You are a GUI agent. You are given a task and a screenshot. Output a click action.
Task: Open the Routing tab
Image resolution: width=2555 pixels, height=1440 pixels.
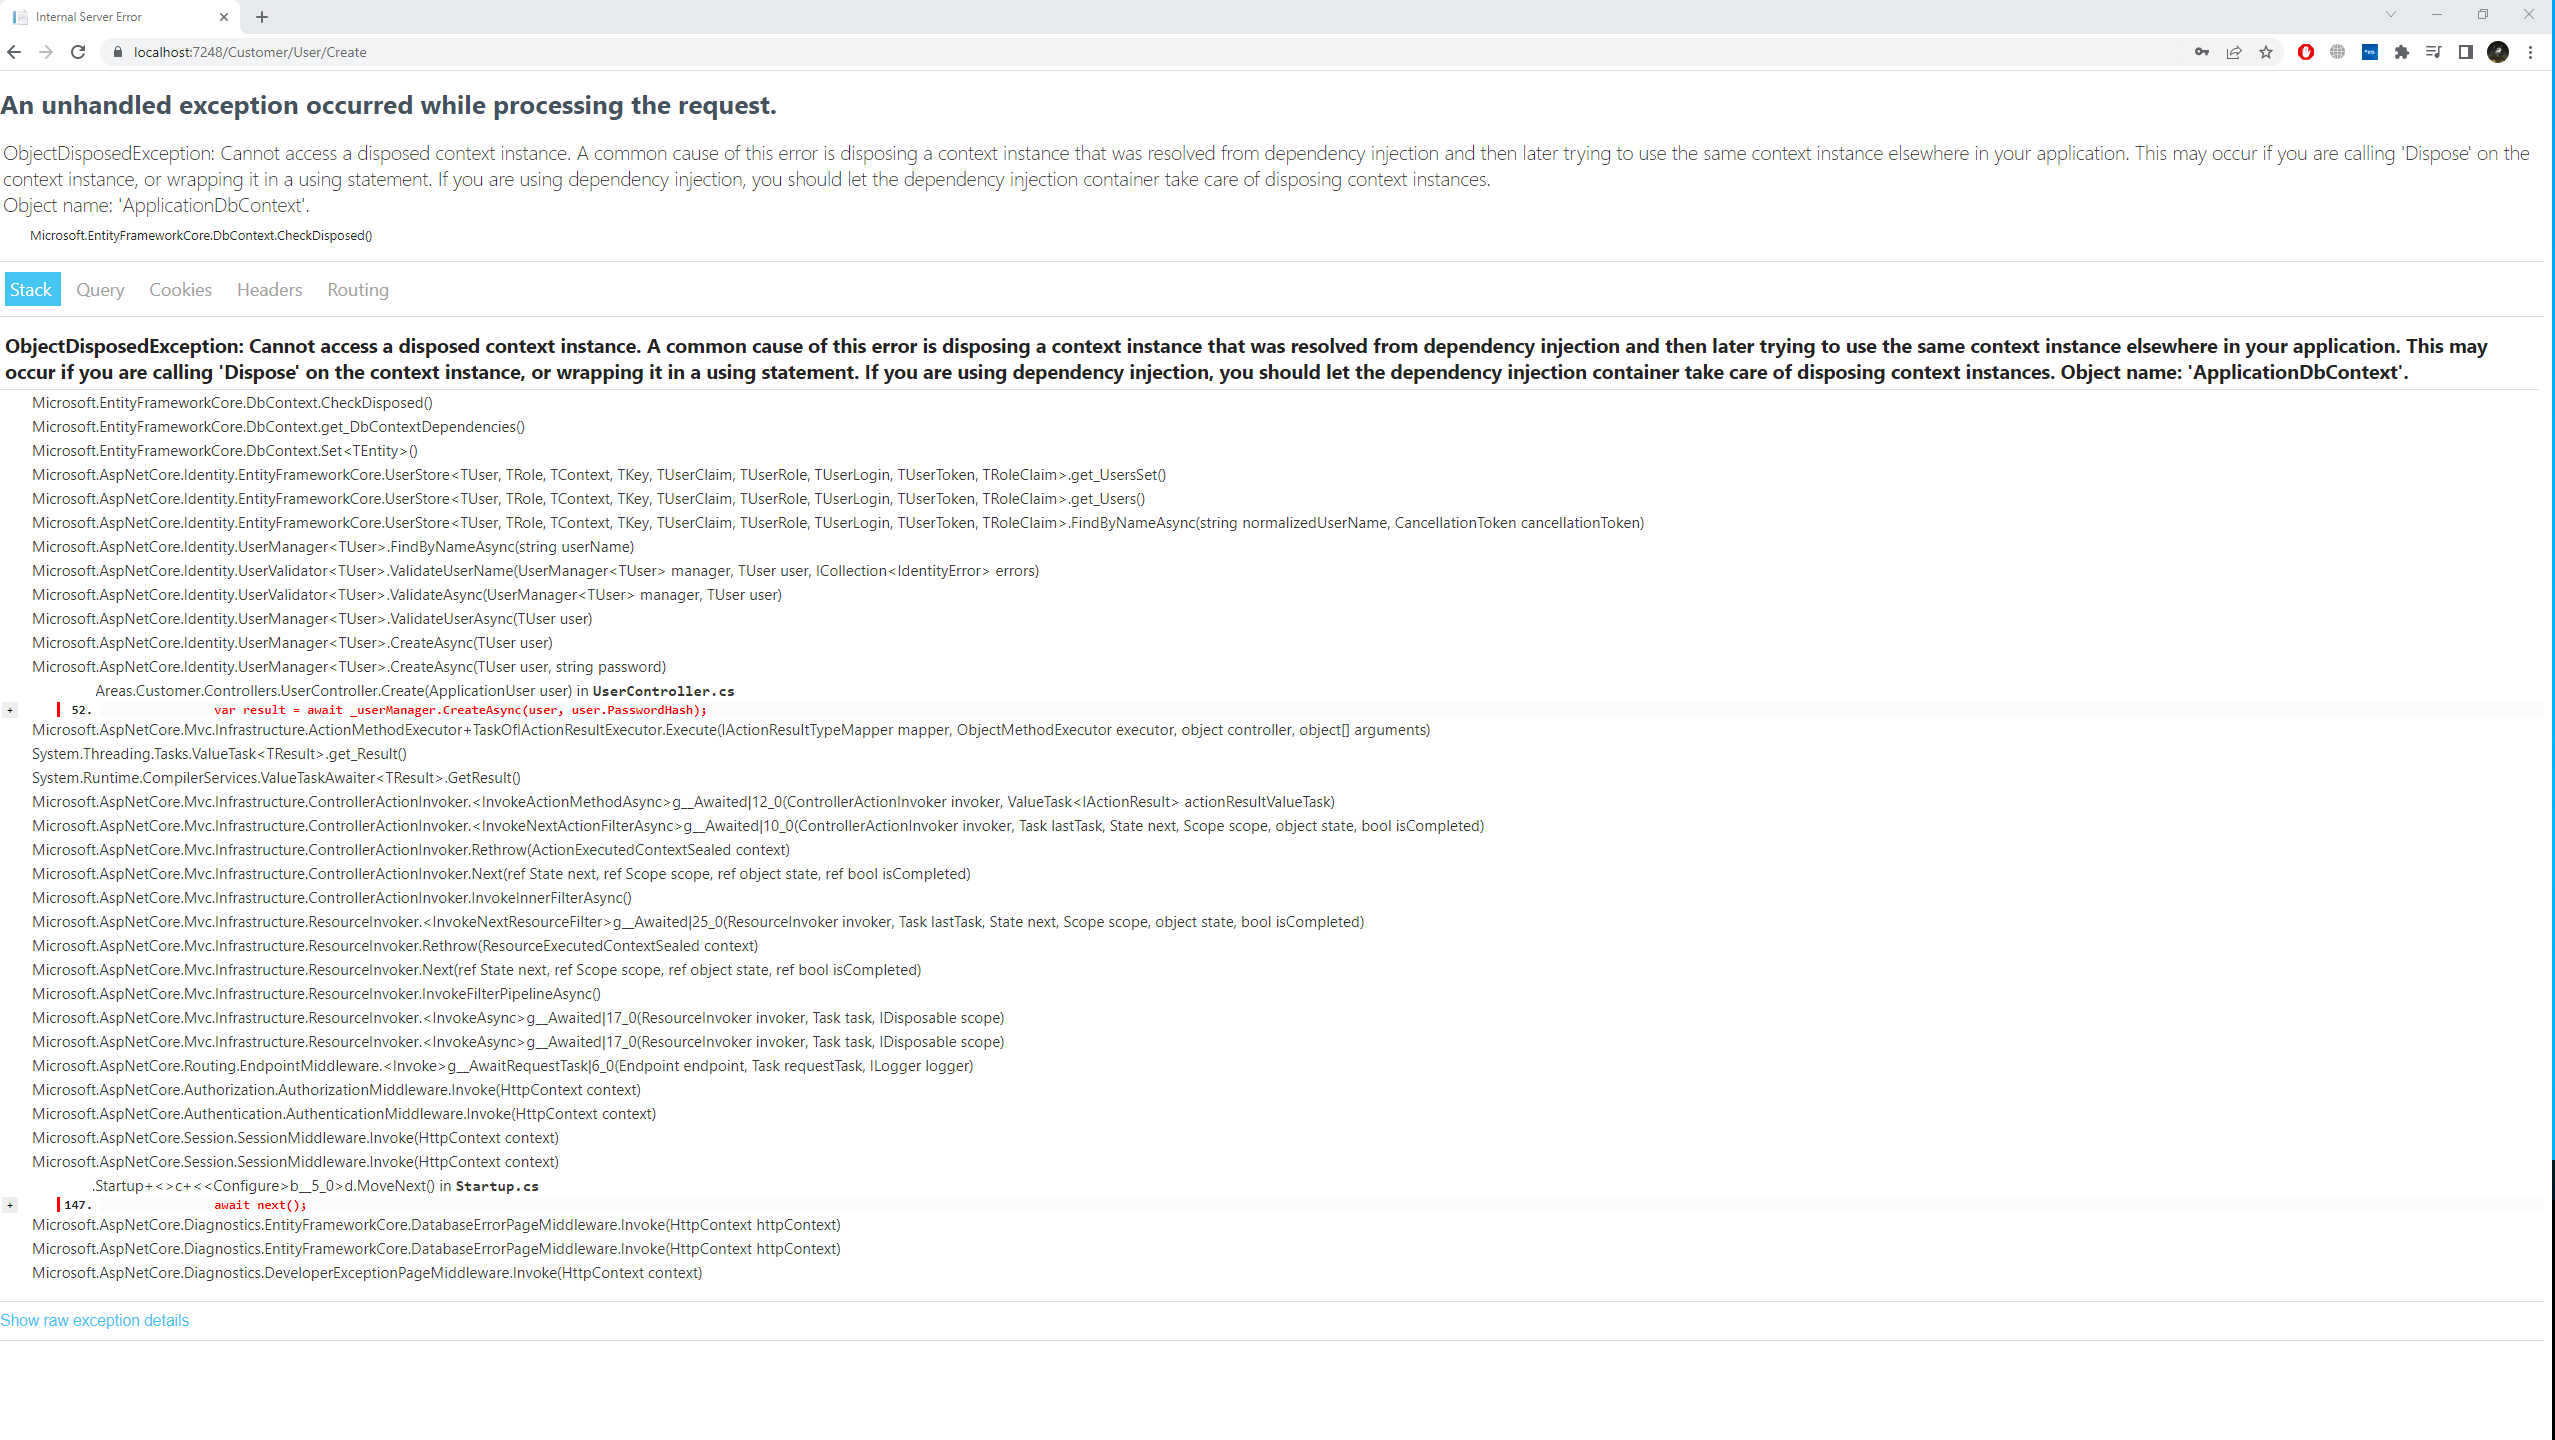point(357,290)
